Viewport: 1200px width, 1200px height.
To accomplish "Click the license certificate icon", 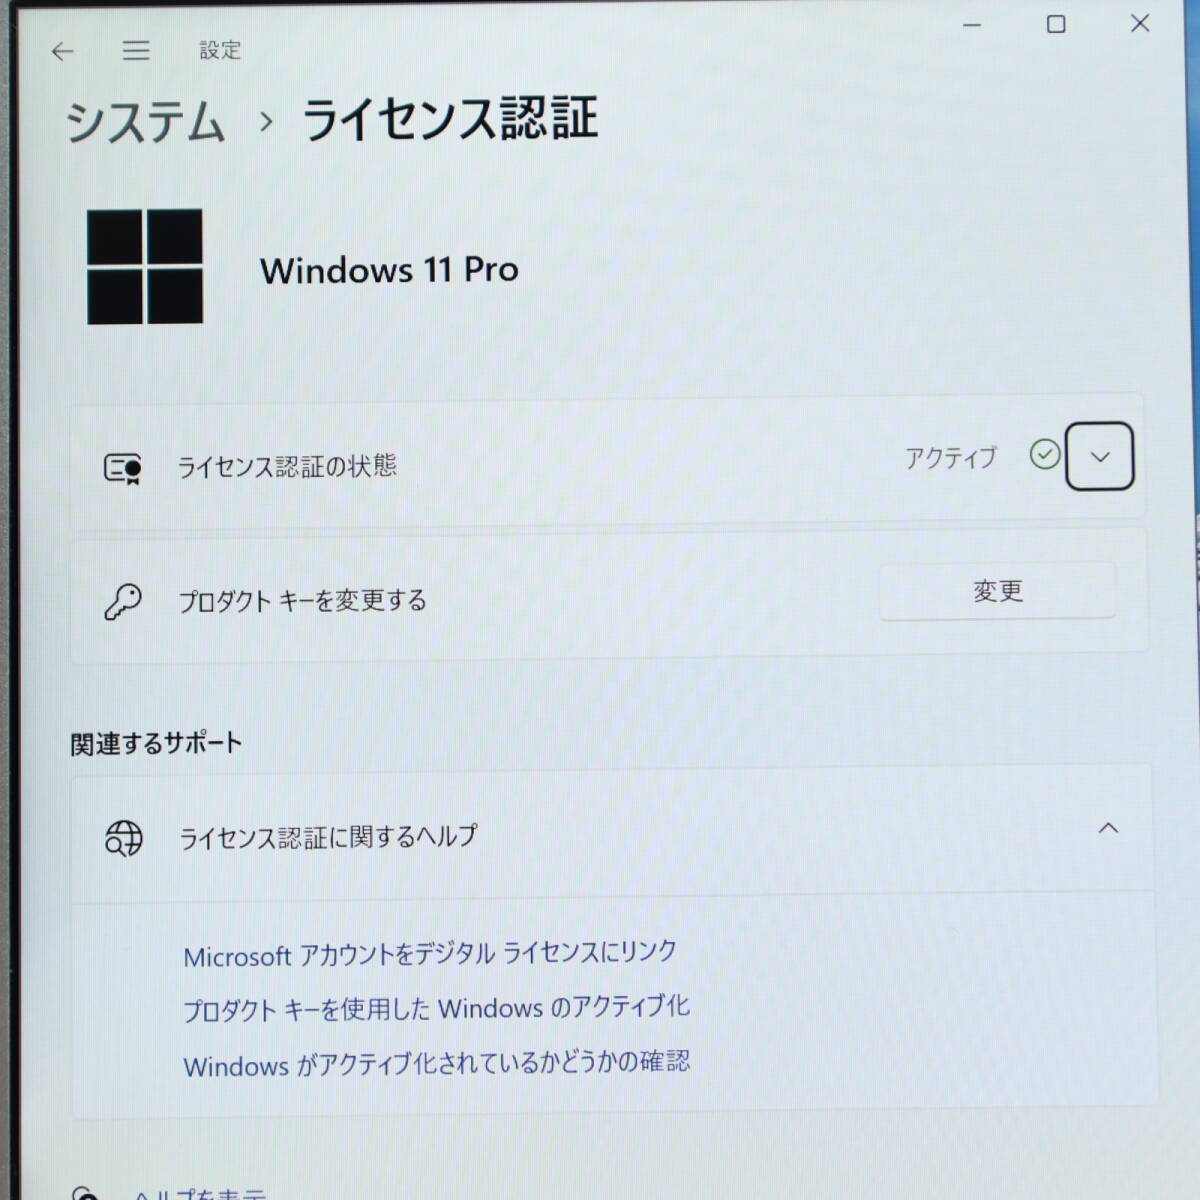I will (123, 467).
